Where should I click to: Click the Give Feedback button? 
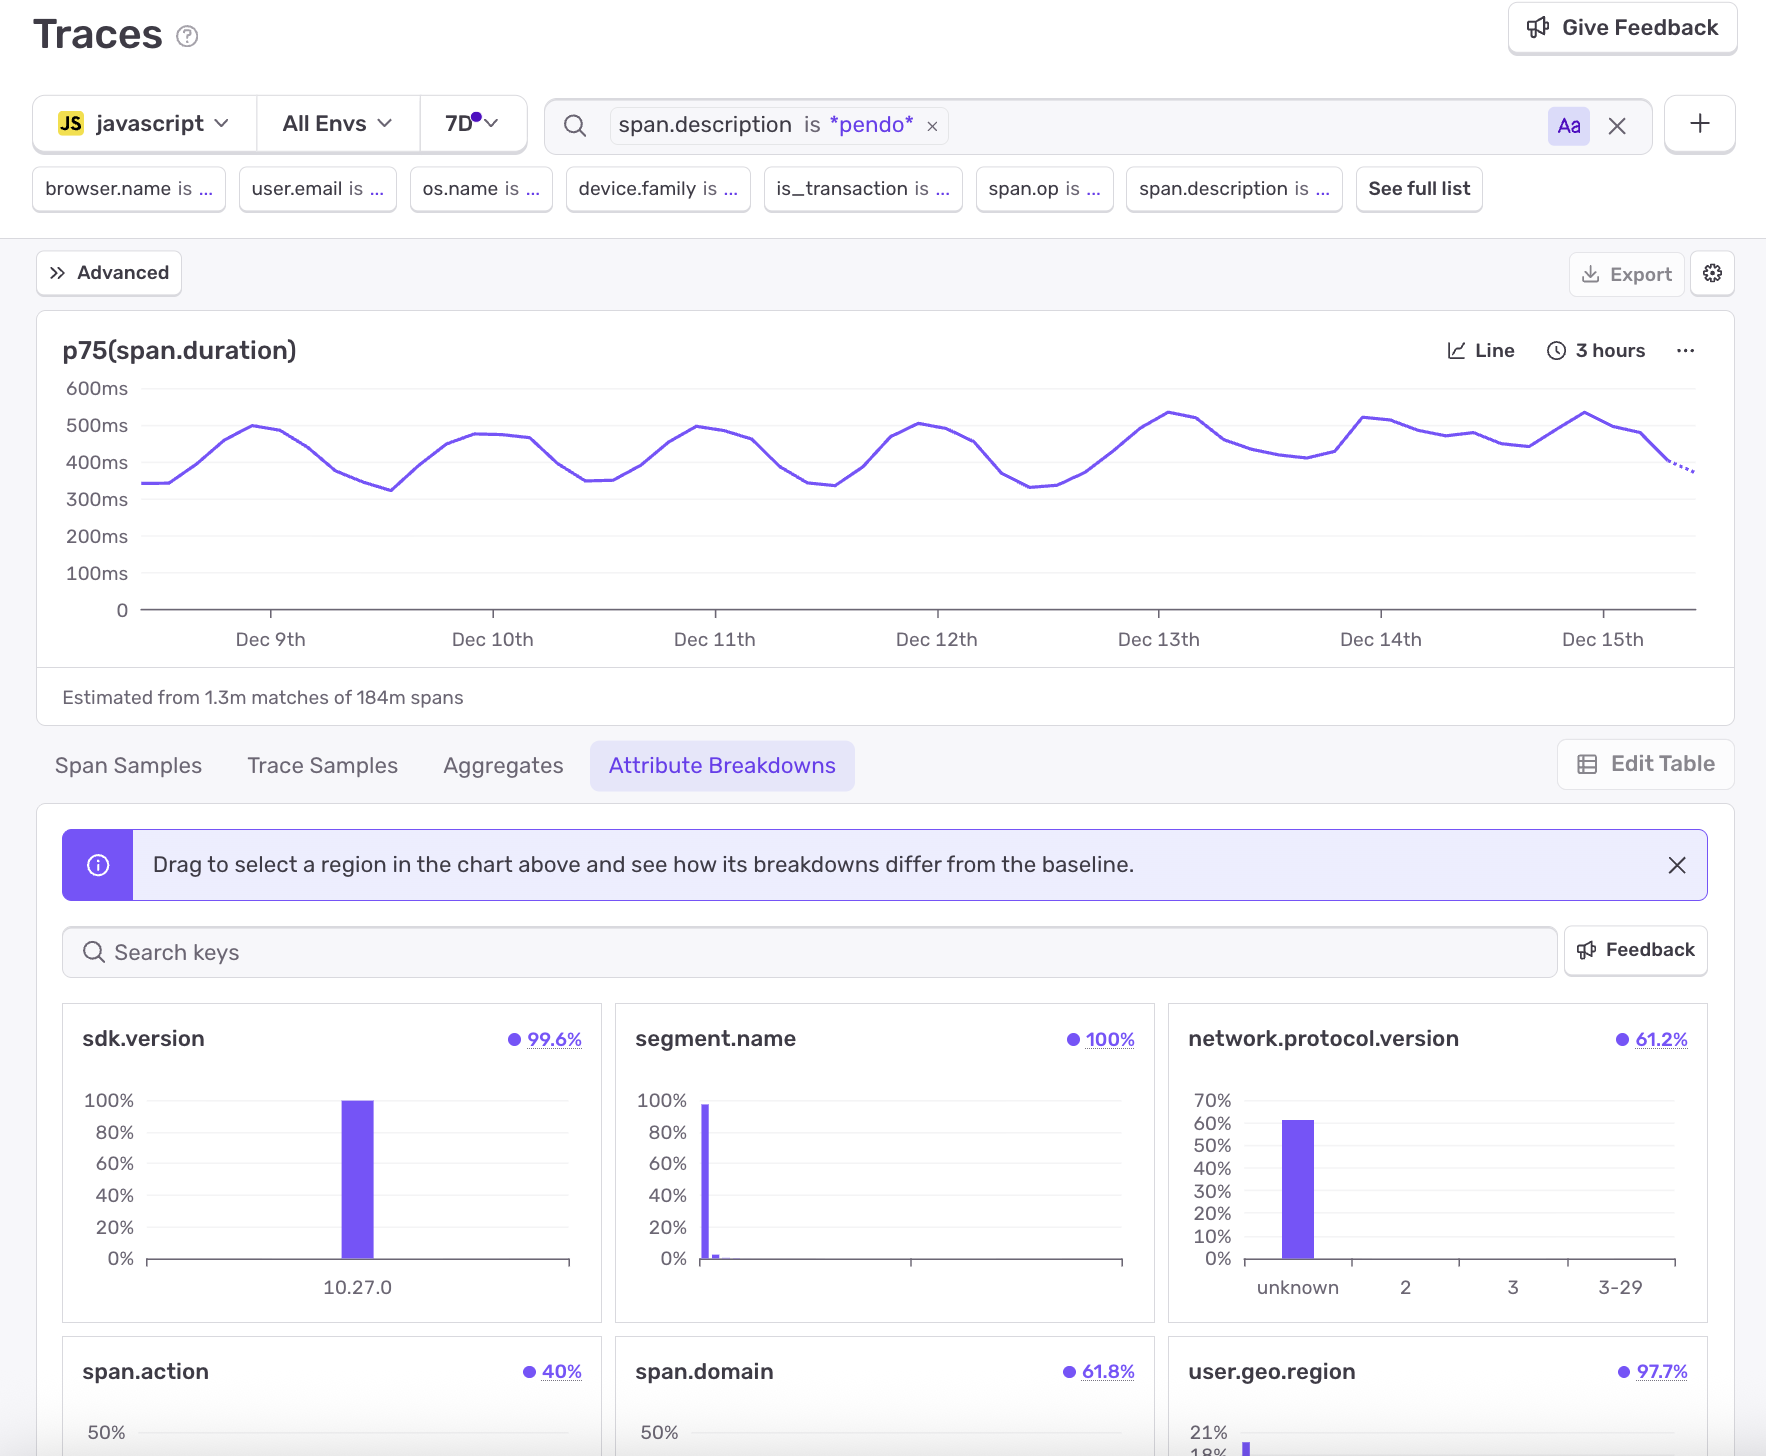coord(1622,28)
